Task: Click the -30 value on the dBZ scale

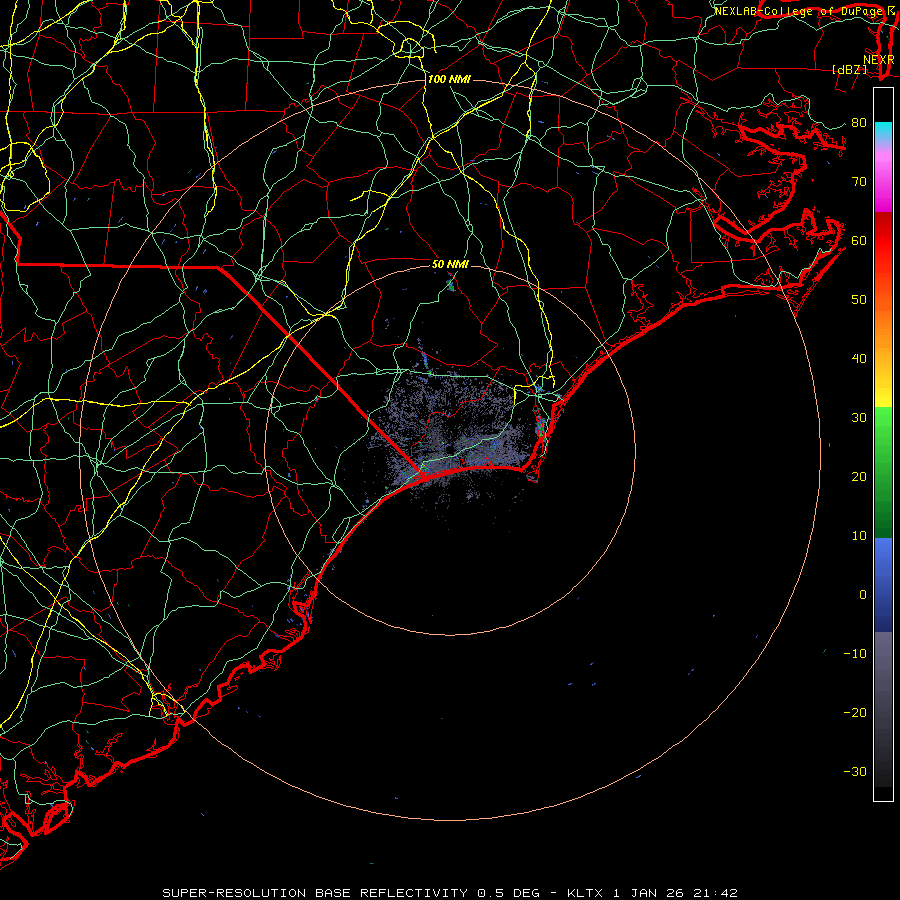Action: tap(855, 771)
